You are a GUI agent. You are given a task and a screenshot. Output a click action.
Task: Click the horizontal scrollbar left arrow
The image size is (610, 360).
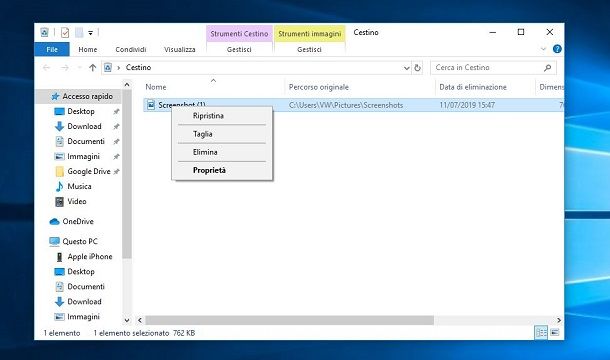pos(140,320)
